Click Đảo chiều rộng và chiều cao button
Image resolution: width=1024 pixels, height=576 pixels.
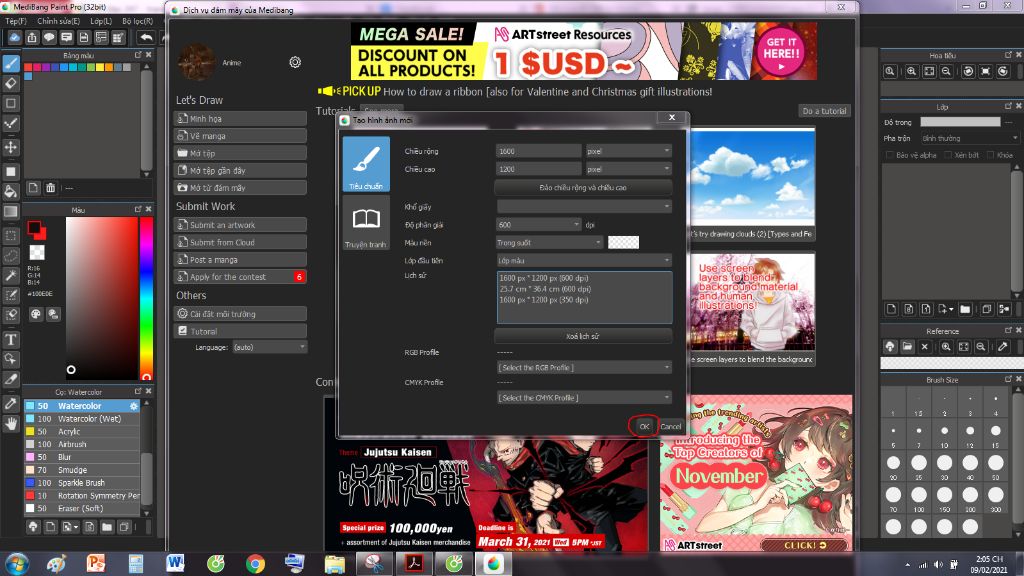[x=583, y=188]
